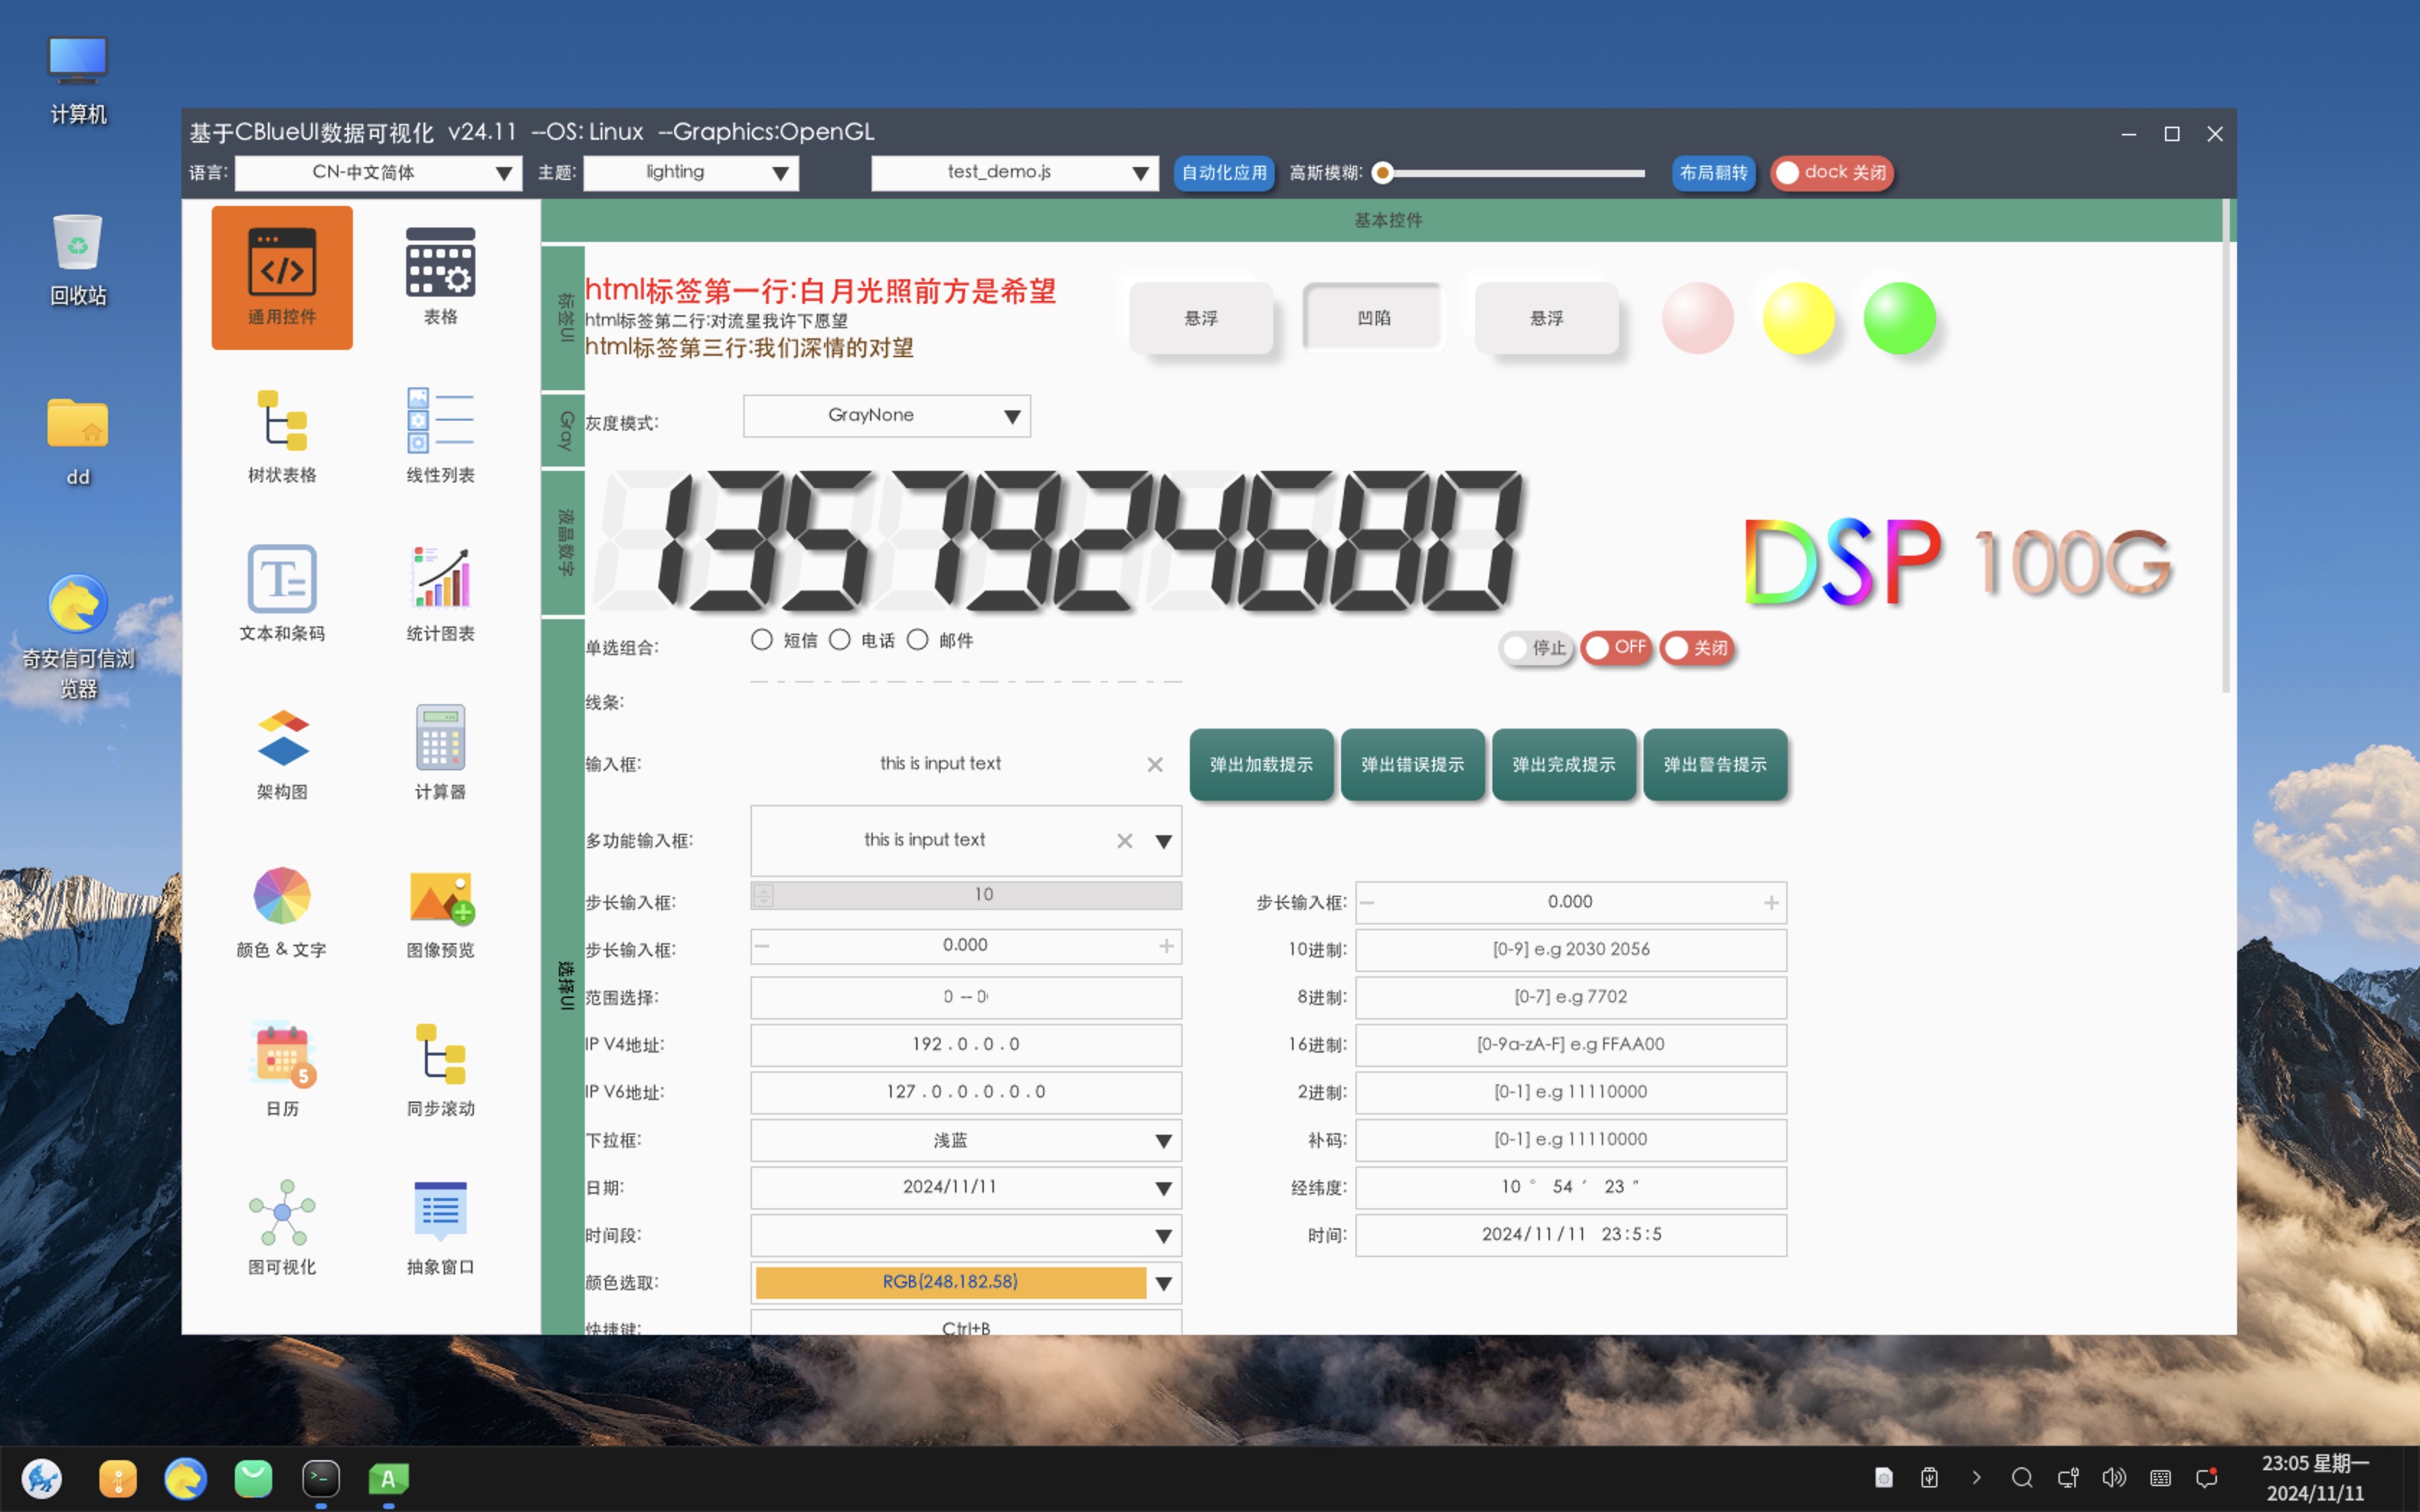
Task: Click the 高斯模糊 slider handle
Action: pyautogui.click(x=1383, y=173)
